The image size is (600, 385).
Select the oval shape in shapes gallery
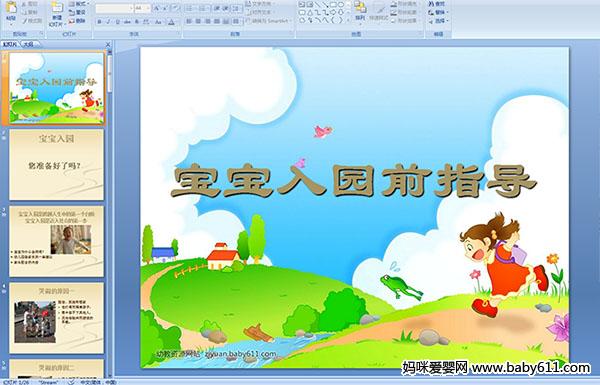pos(340,5)
